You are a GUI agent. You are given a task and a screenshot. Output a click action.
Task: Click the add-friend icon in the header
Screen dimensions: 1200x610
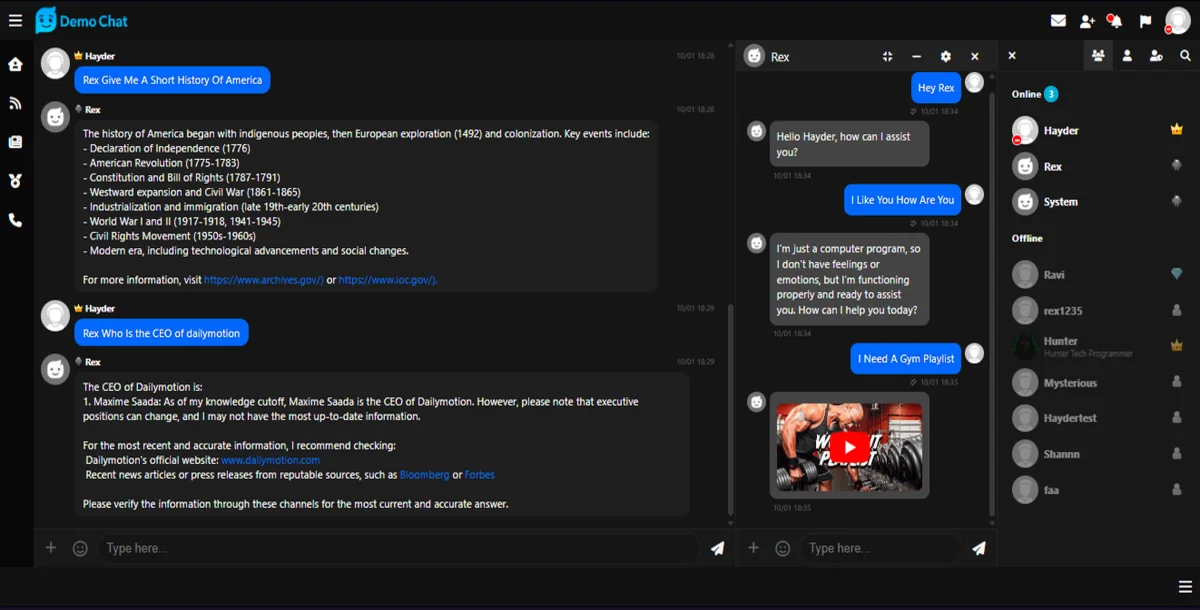1087,19
